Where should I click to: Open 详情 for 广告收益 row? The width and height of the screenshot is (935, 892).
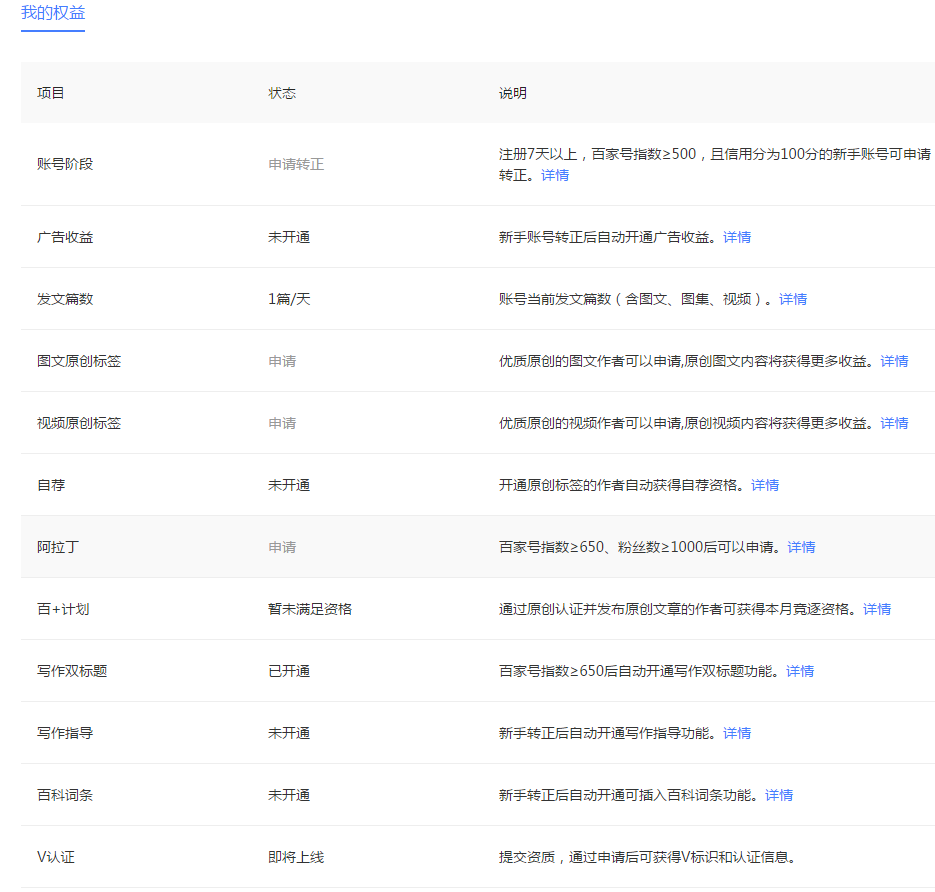[737, 237]
